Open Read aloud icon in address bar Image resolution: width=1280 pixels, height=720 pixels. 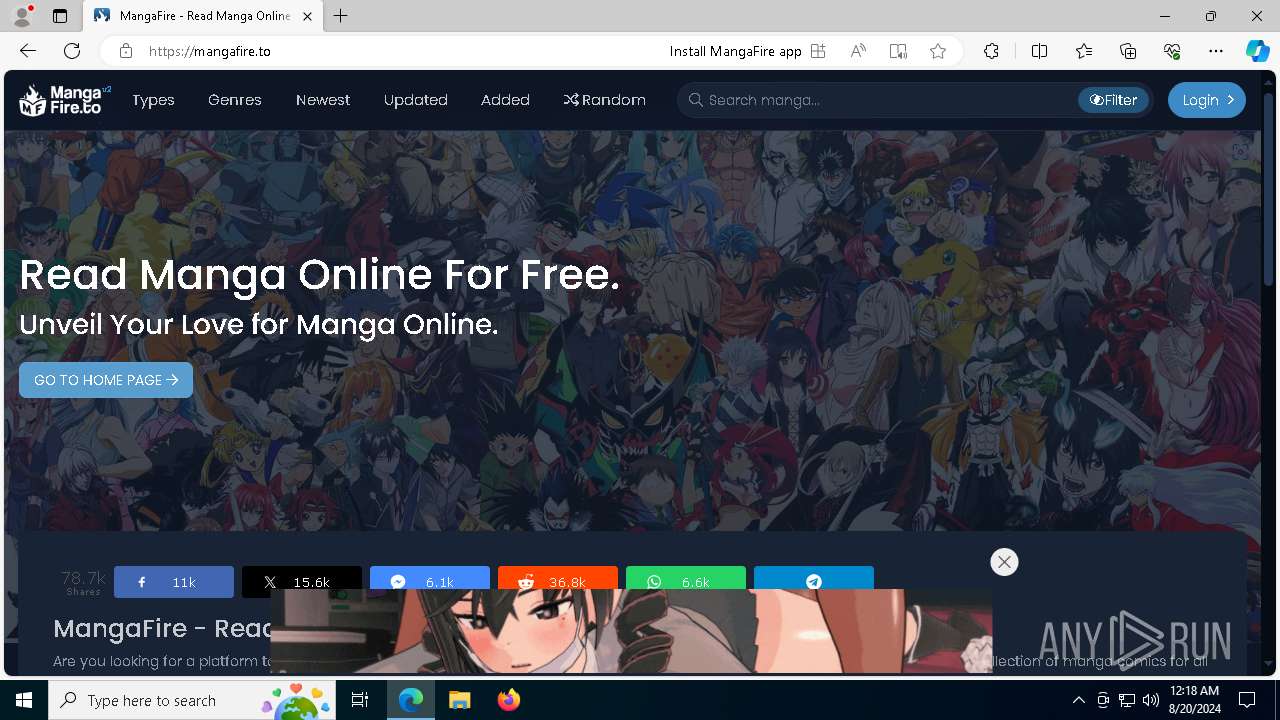pos(858,51)
